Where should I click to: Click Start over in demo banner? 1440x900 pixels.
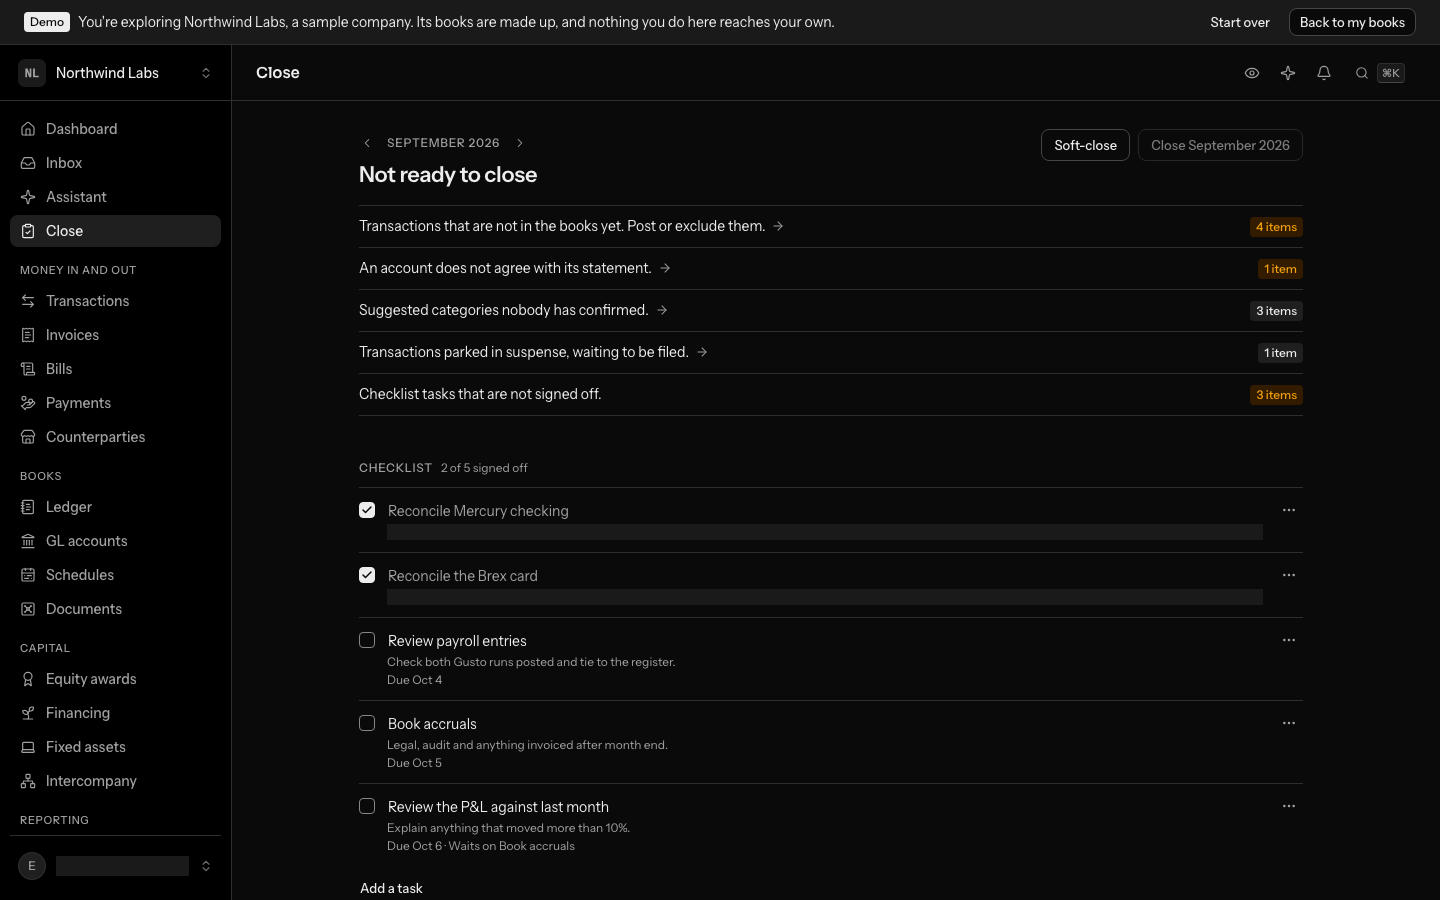coord(1240,22)
